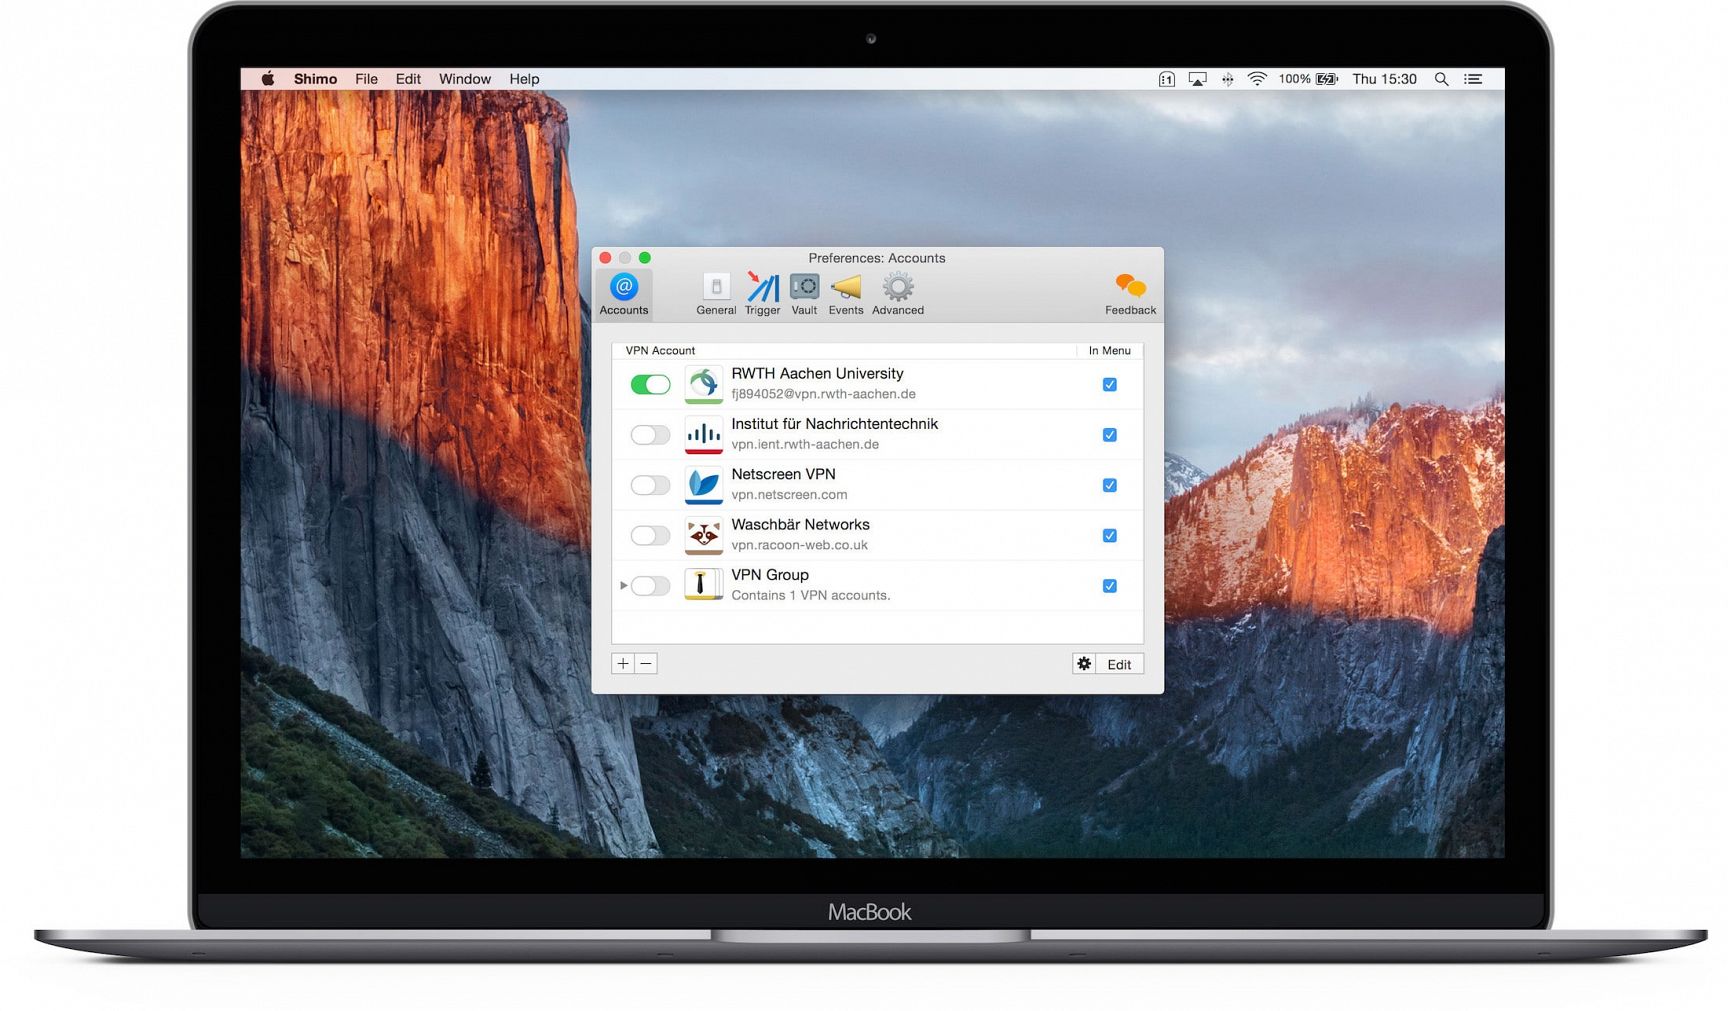Click the Wi-Fi status icon

[x=1257, y=79]
